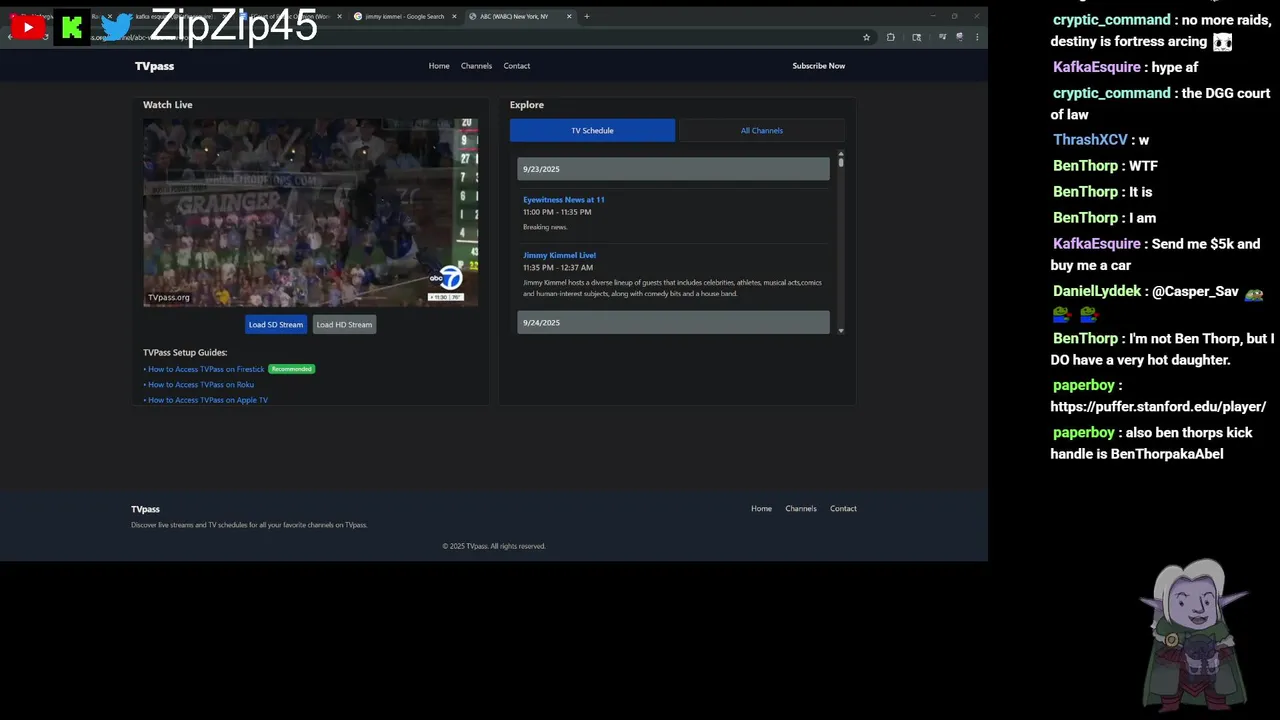Click KafkaEsquire username on 'hype af' message
This screenshot has height=720, width=1280.
[1096, 67]
